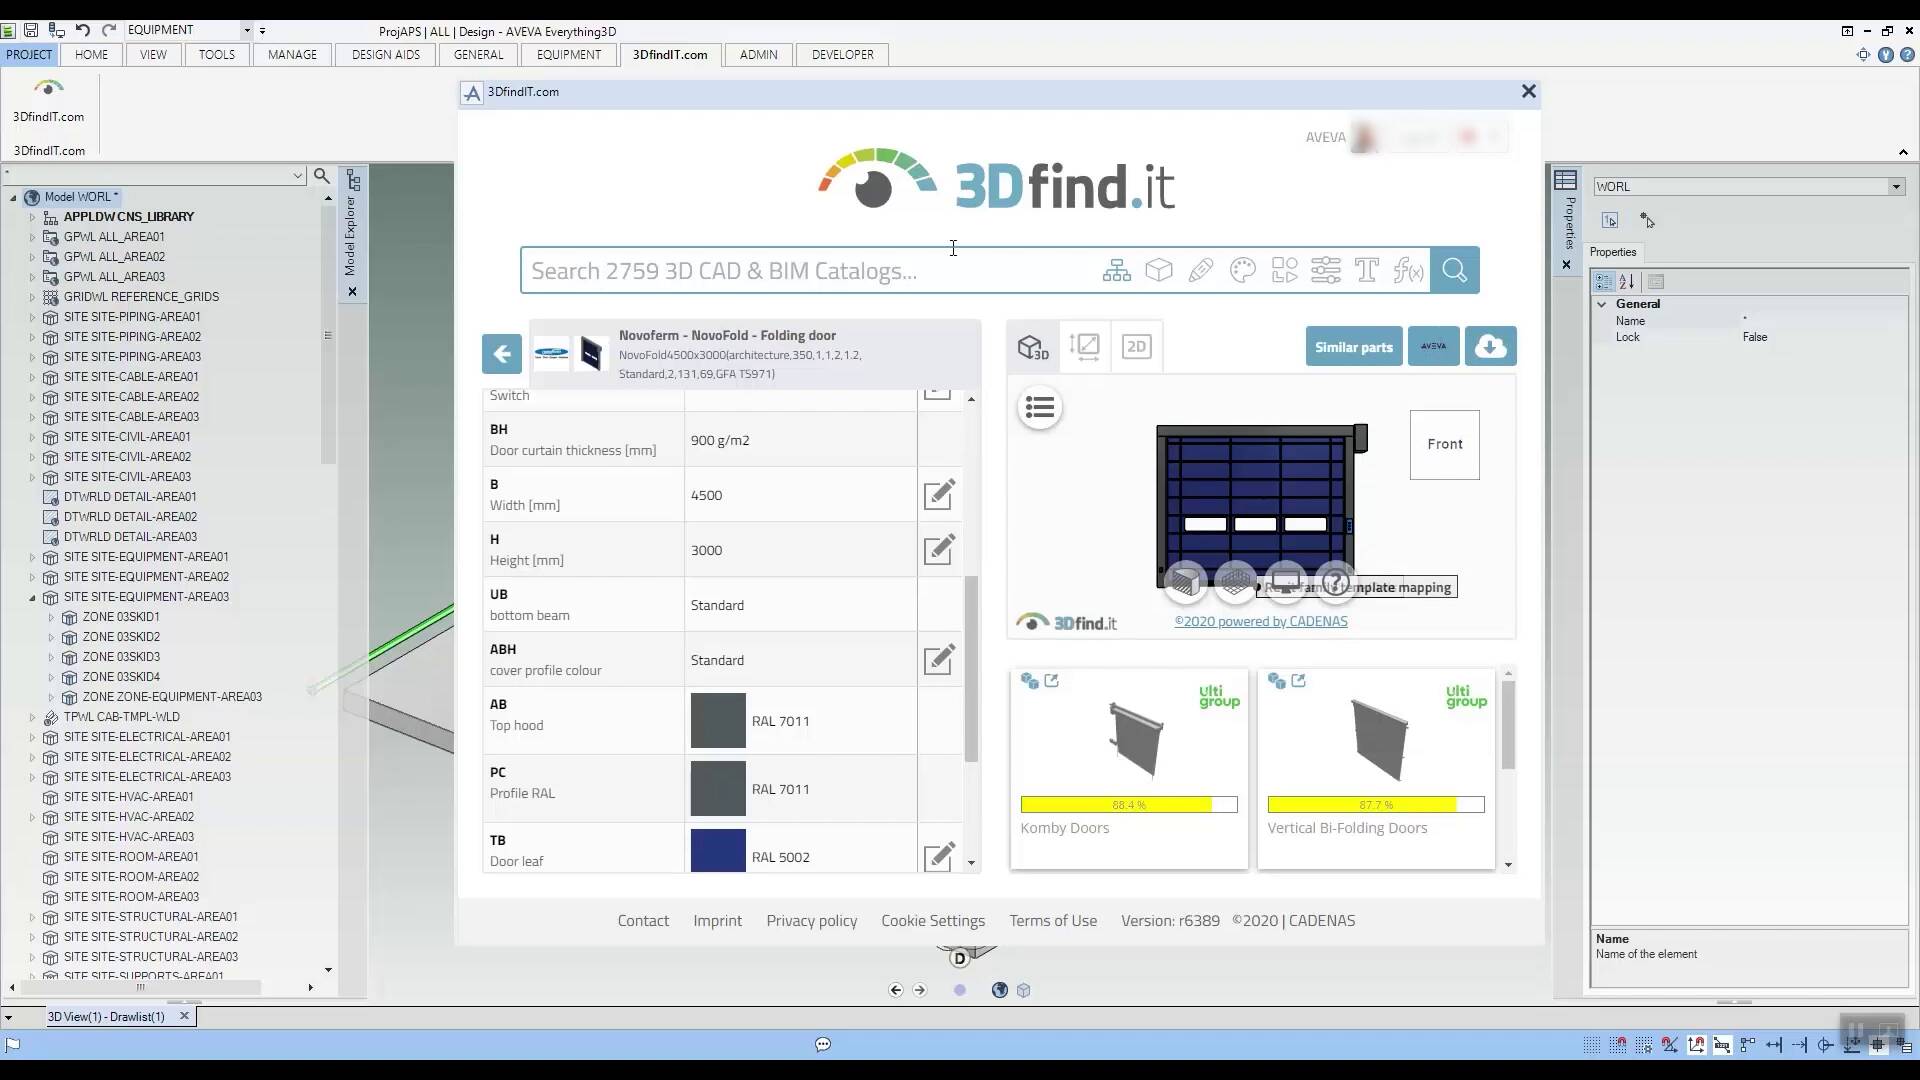Click the magnifier search button in 3Dfind.it
1920x1080 pixels.
point(1454,270)
